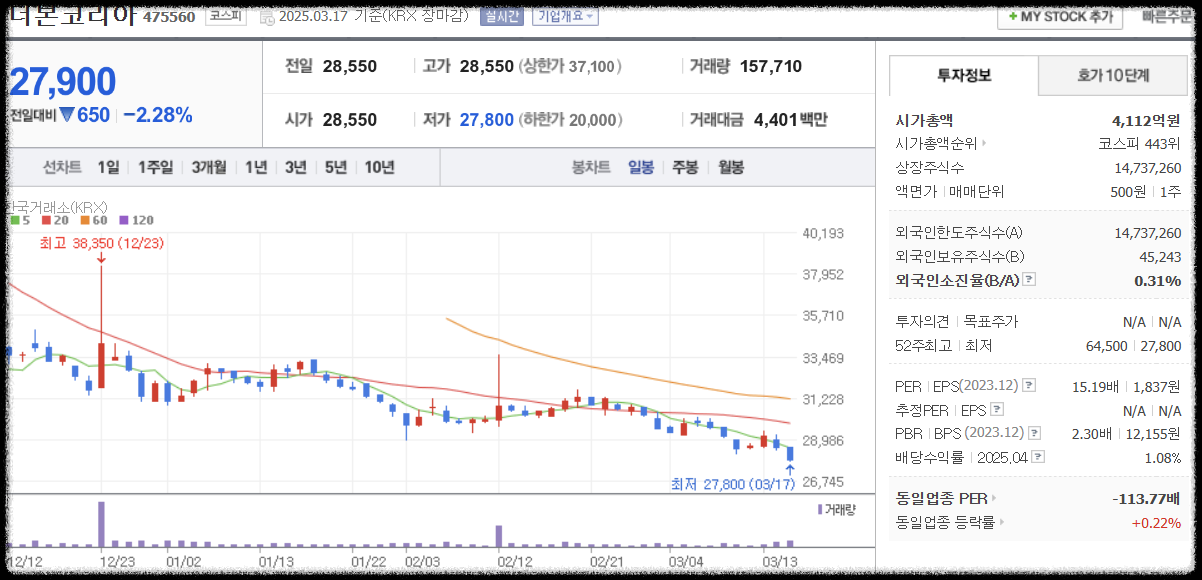Open the help icon beside 추정PER EPS

[x=996, y=409]
